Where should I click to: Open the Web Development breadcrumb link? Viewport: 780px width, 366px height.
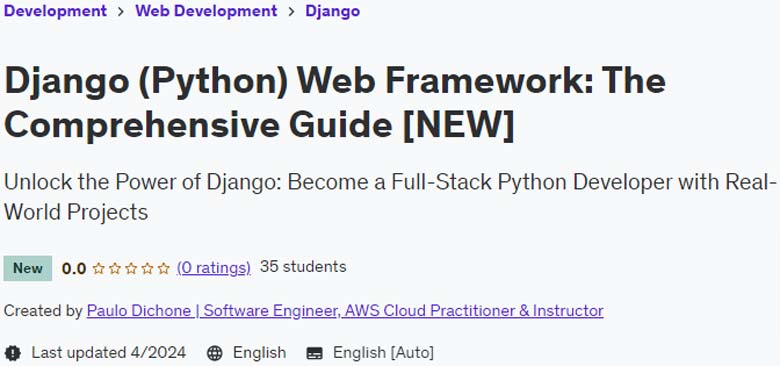[x=206, y=10]
